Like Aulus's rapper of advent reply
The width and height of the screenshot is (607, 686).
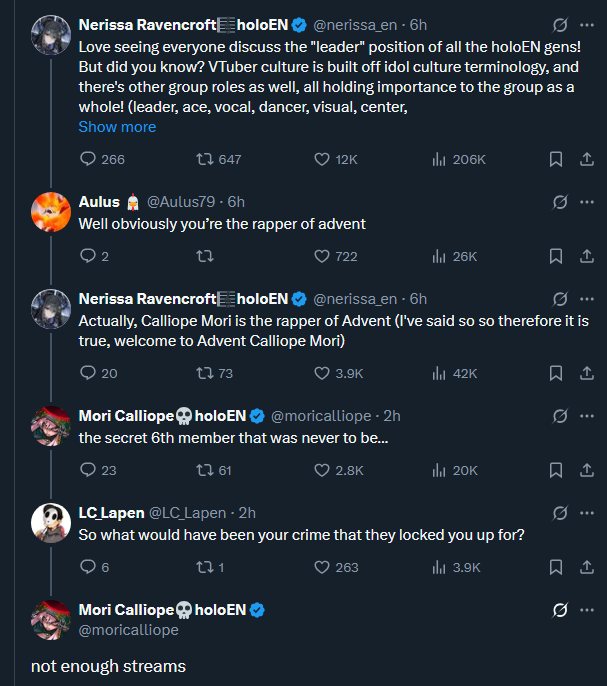(322, 256)
